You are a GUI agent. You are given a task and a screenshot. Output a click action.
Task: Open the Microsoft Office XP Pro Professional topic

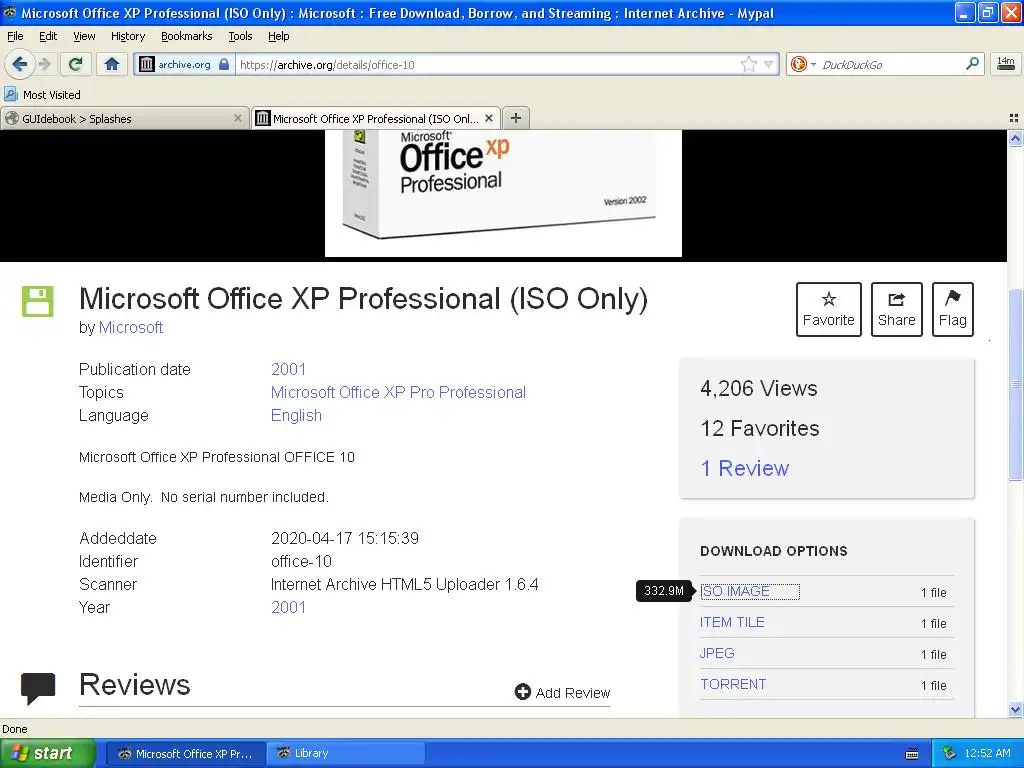[x=398, y=392]
